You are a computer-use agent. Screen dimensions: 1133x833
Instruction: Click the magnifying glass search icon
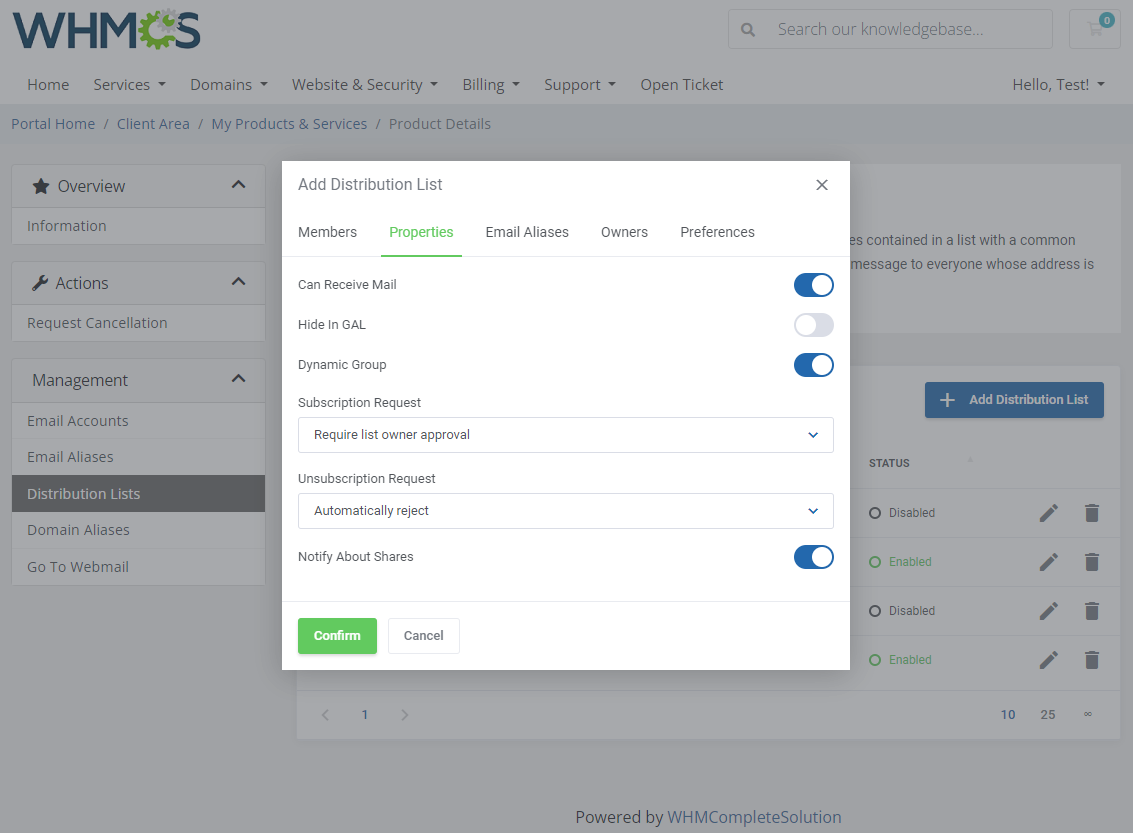click(x=747, y=29)
